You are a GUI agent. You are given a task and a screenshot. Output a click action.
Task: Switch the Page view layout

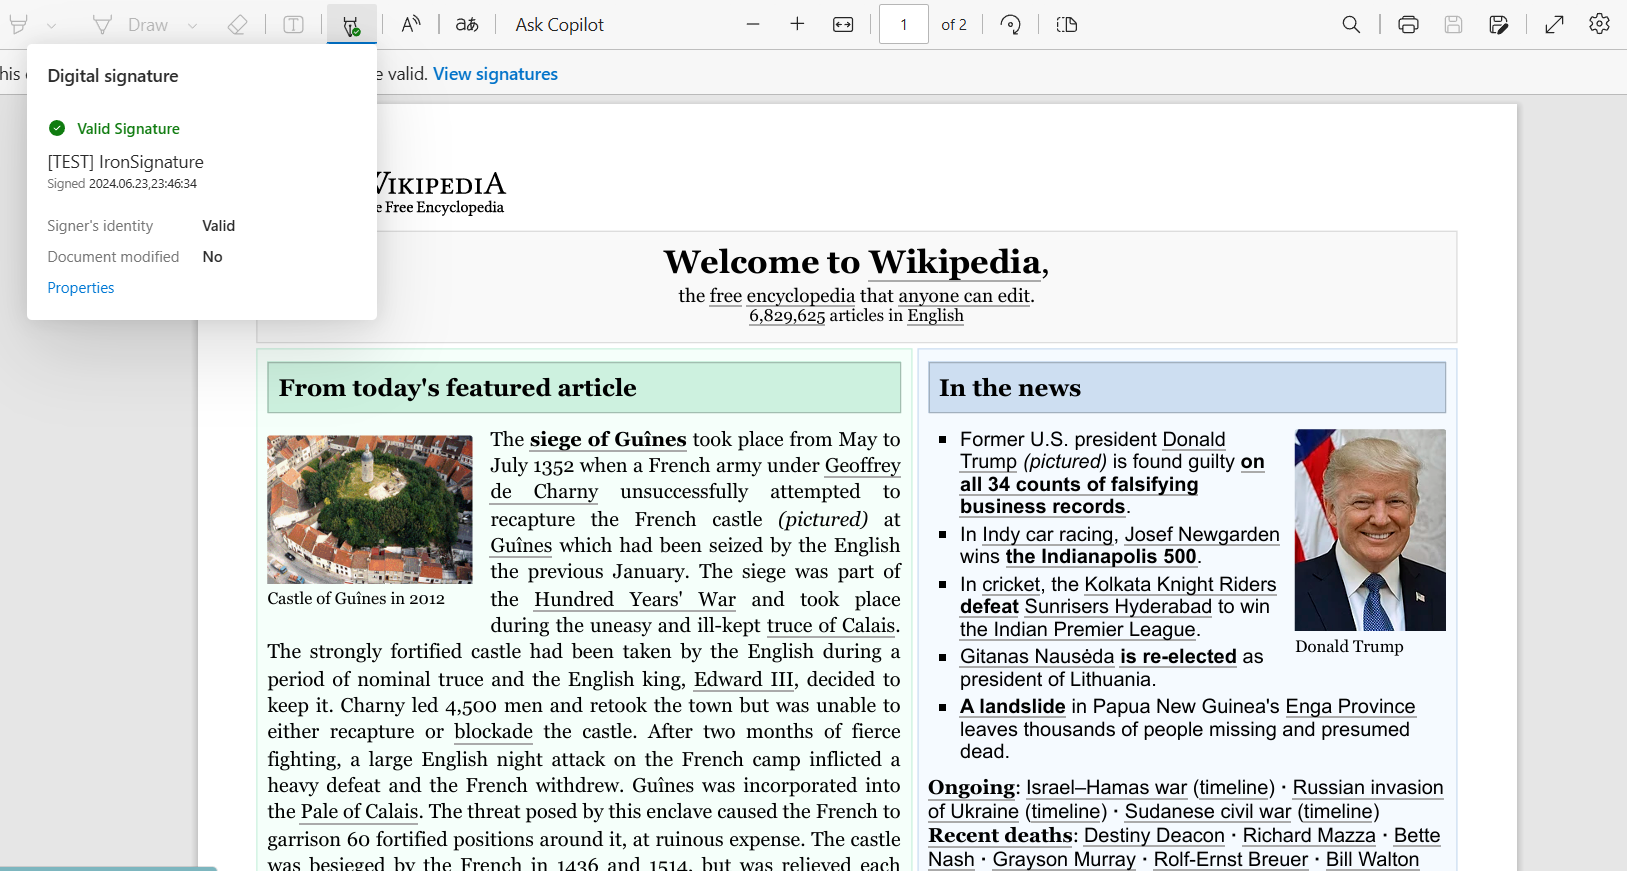pos(1067,25)
